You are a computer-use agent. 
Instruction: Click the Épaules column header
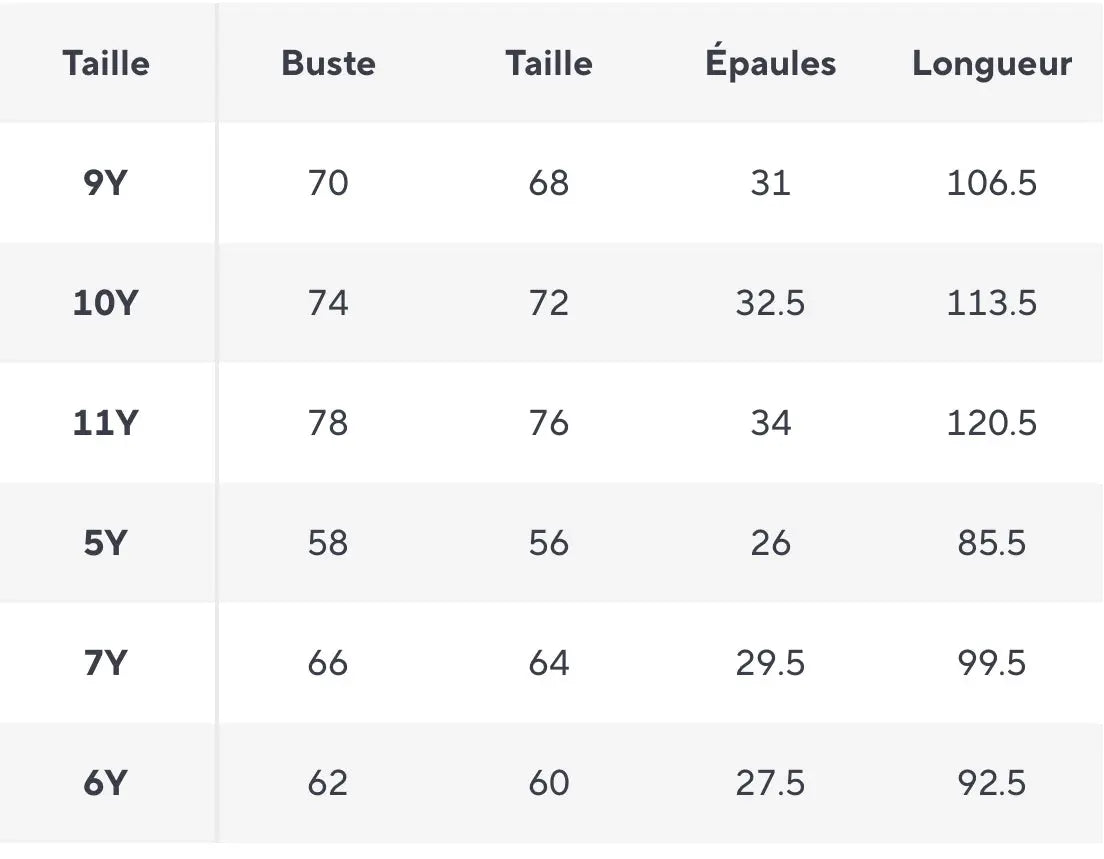770,61
